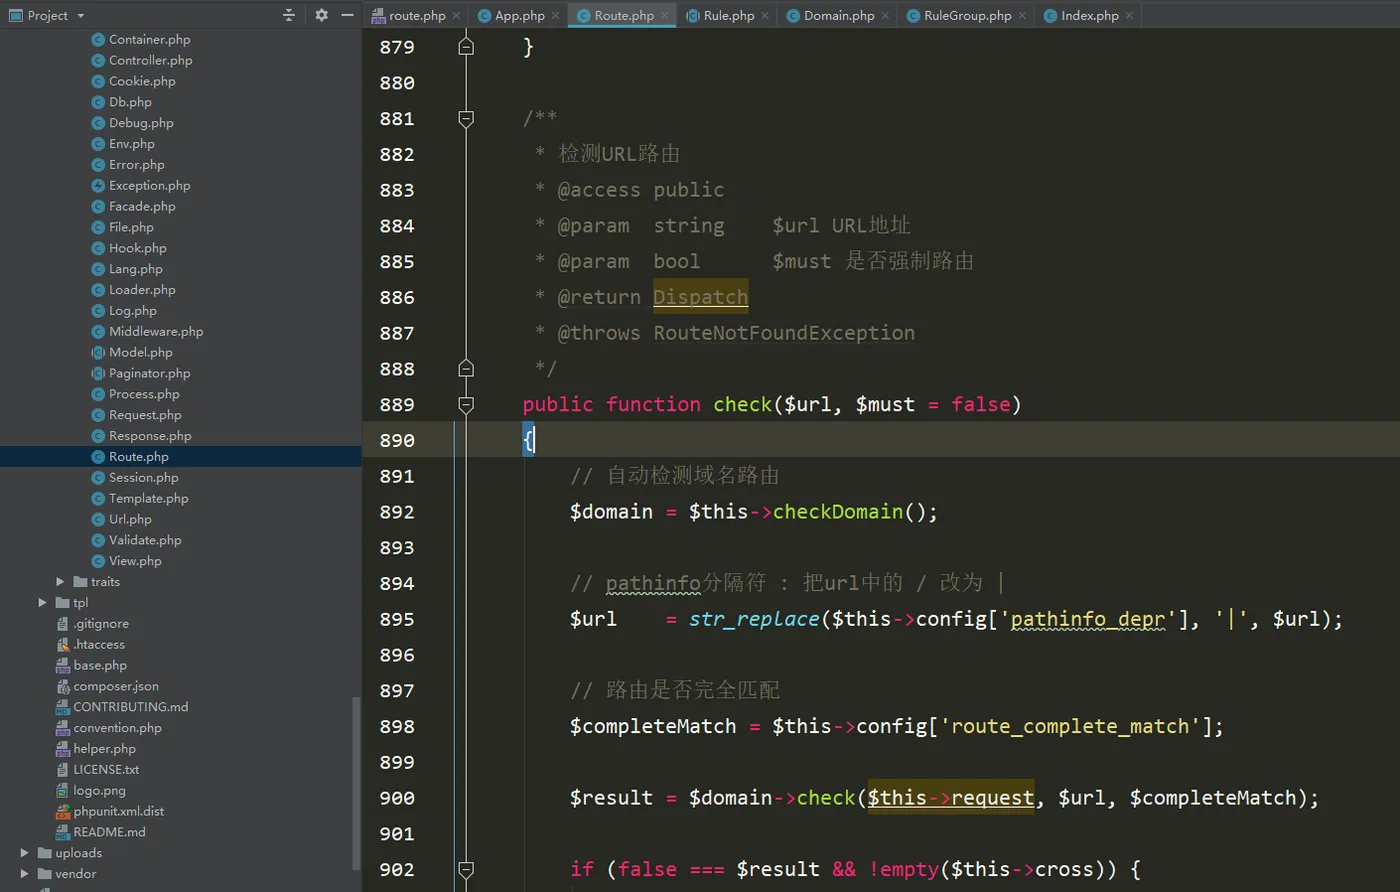The width and height of the screenshot is (1400, 892).
Task: Open Project panel settings gear
Action: pyautogui.click(x=321, y=15)
